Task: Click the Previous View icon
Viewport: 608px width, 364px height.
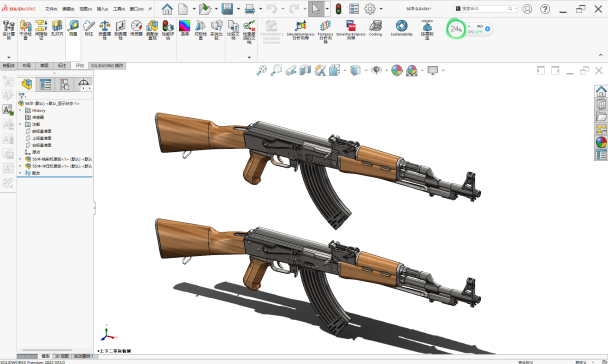Action: click(291, 70)
